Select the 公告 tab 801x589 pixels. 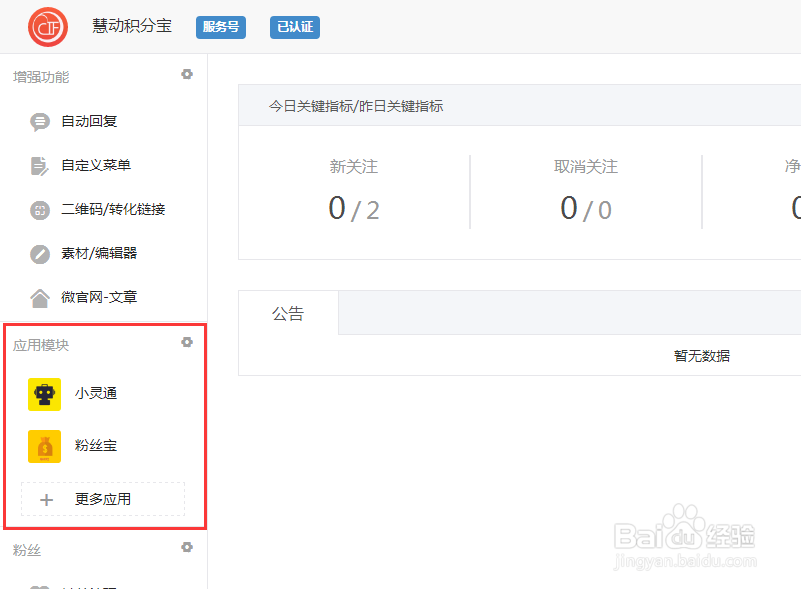288,313
